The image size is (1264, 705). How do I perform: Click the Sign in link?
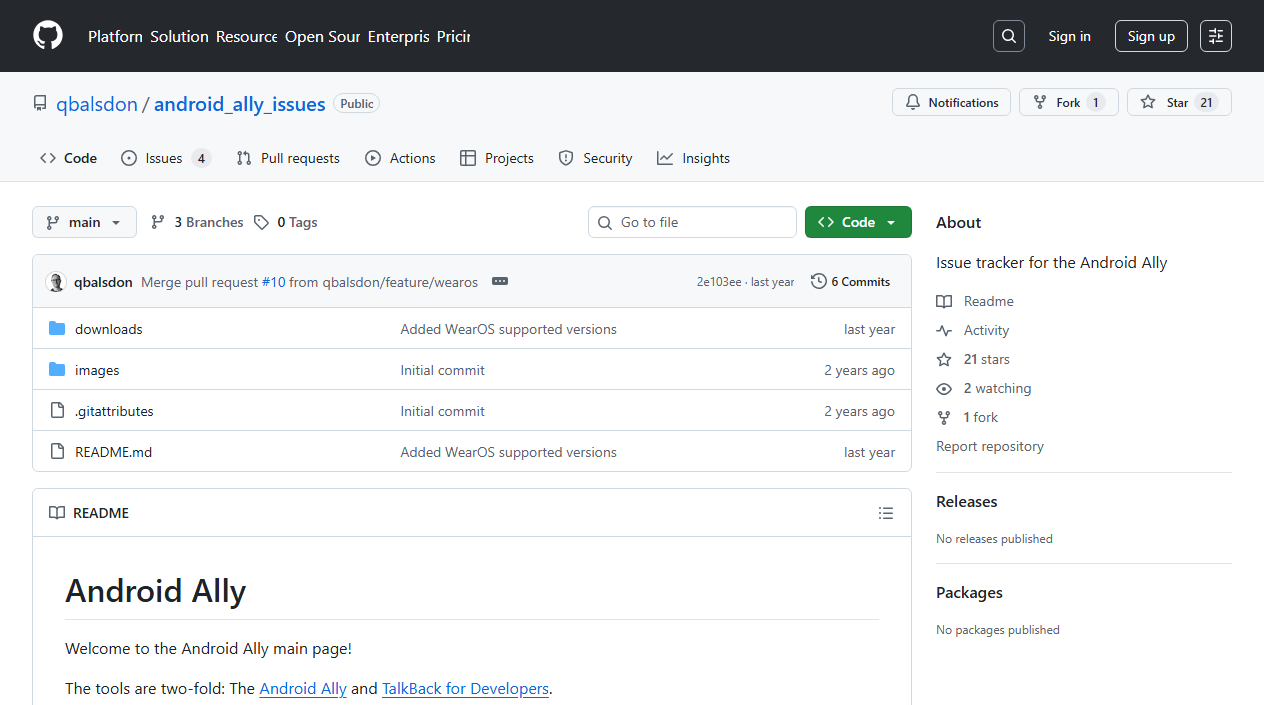[x=1070, y=36]
